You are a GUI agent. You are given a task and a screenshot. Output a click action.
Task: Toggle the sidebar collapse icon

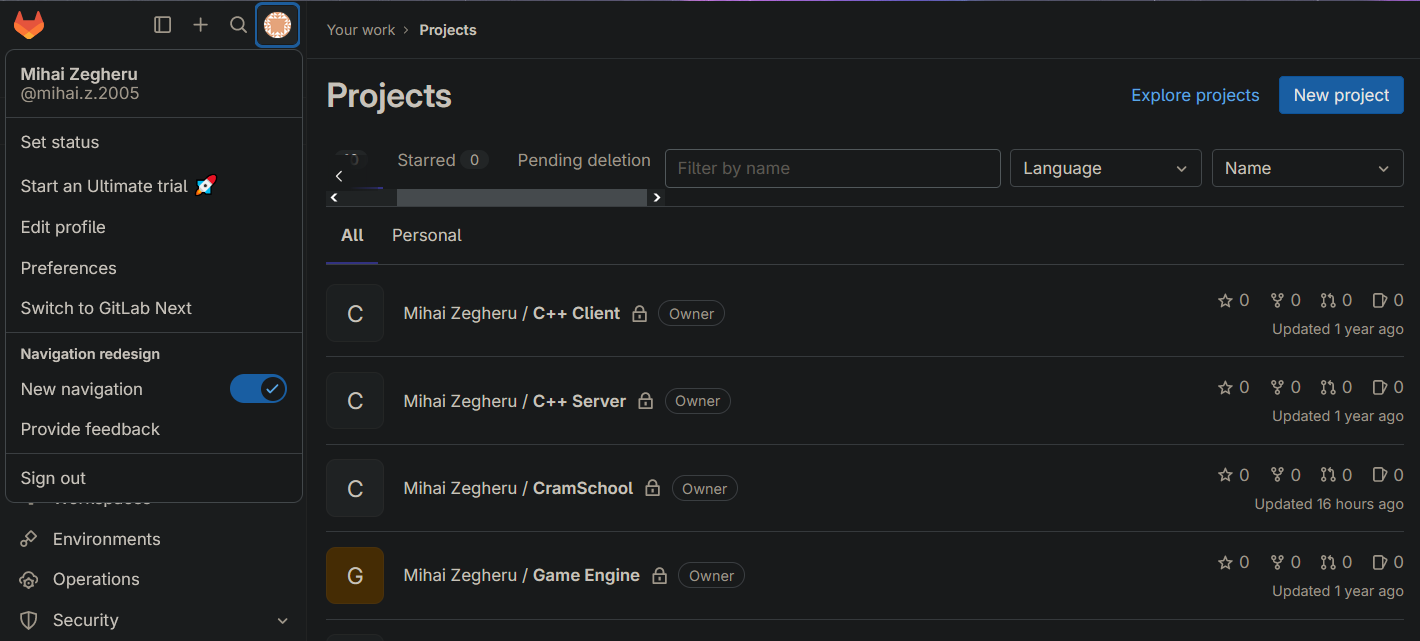pos(163,25)
